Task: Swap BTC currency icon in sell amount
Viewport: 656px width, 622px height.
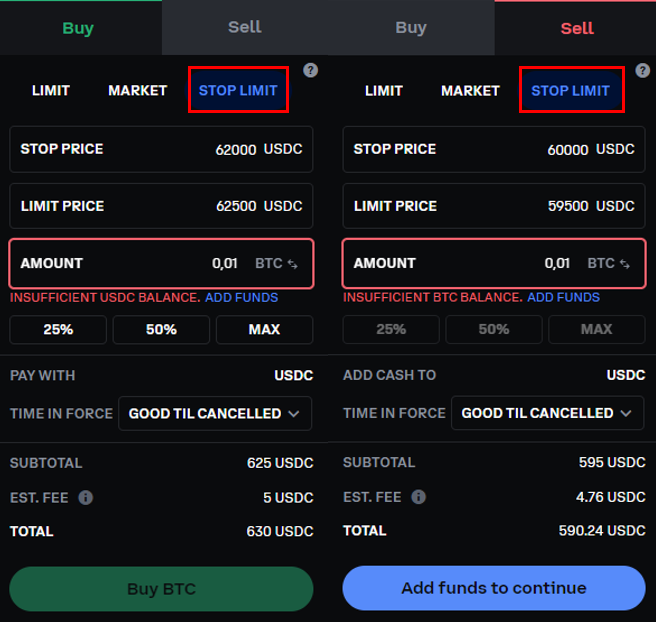Action: [626, 264]
